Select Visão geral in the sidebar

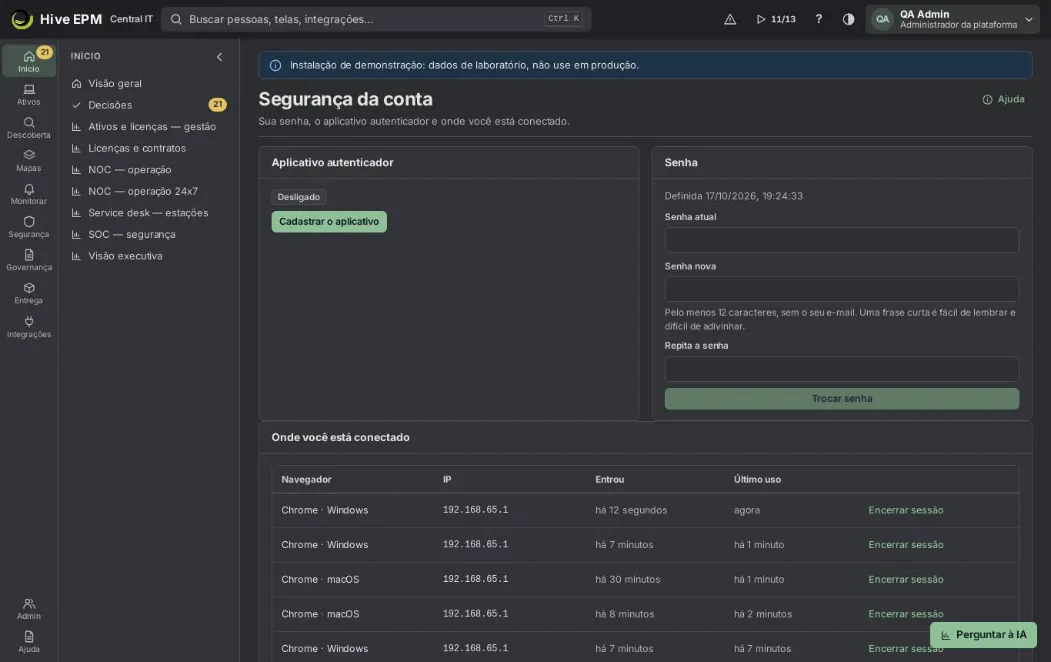click(149, 84)
